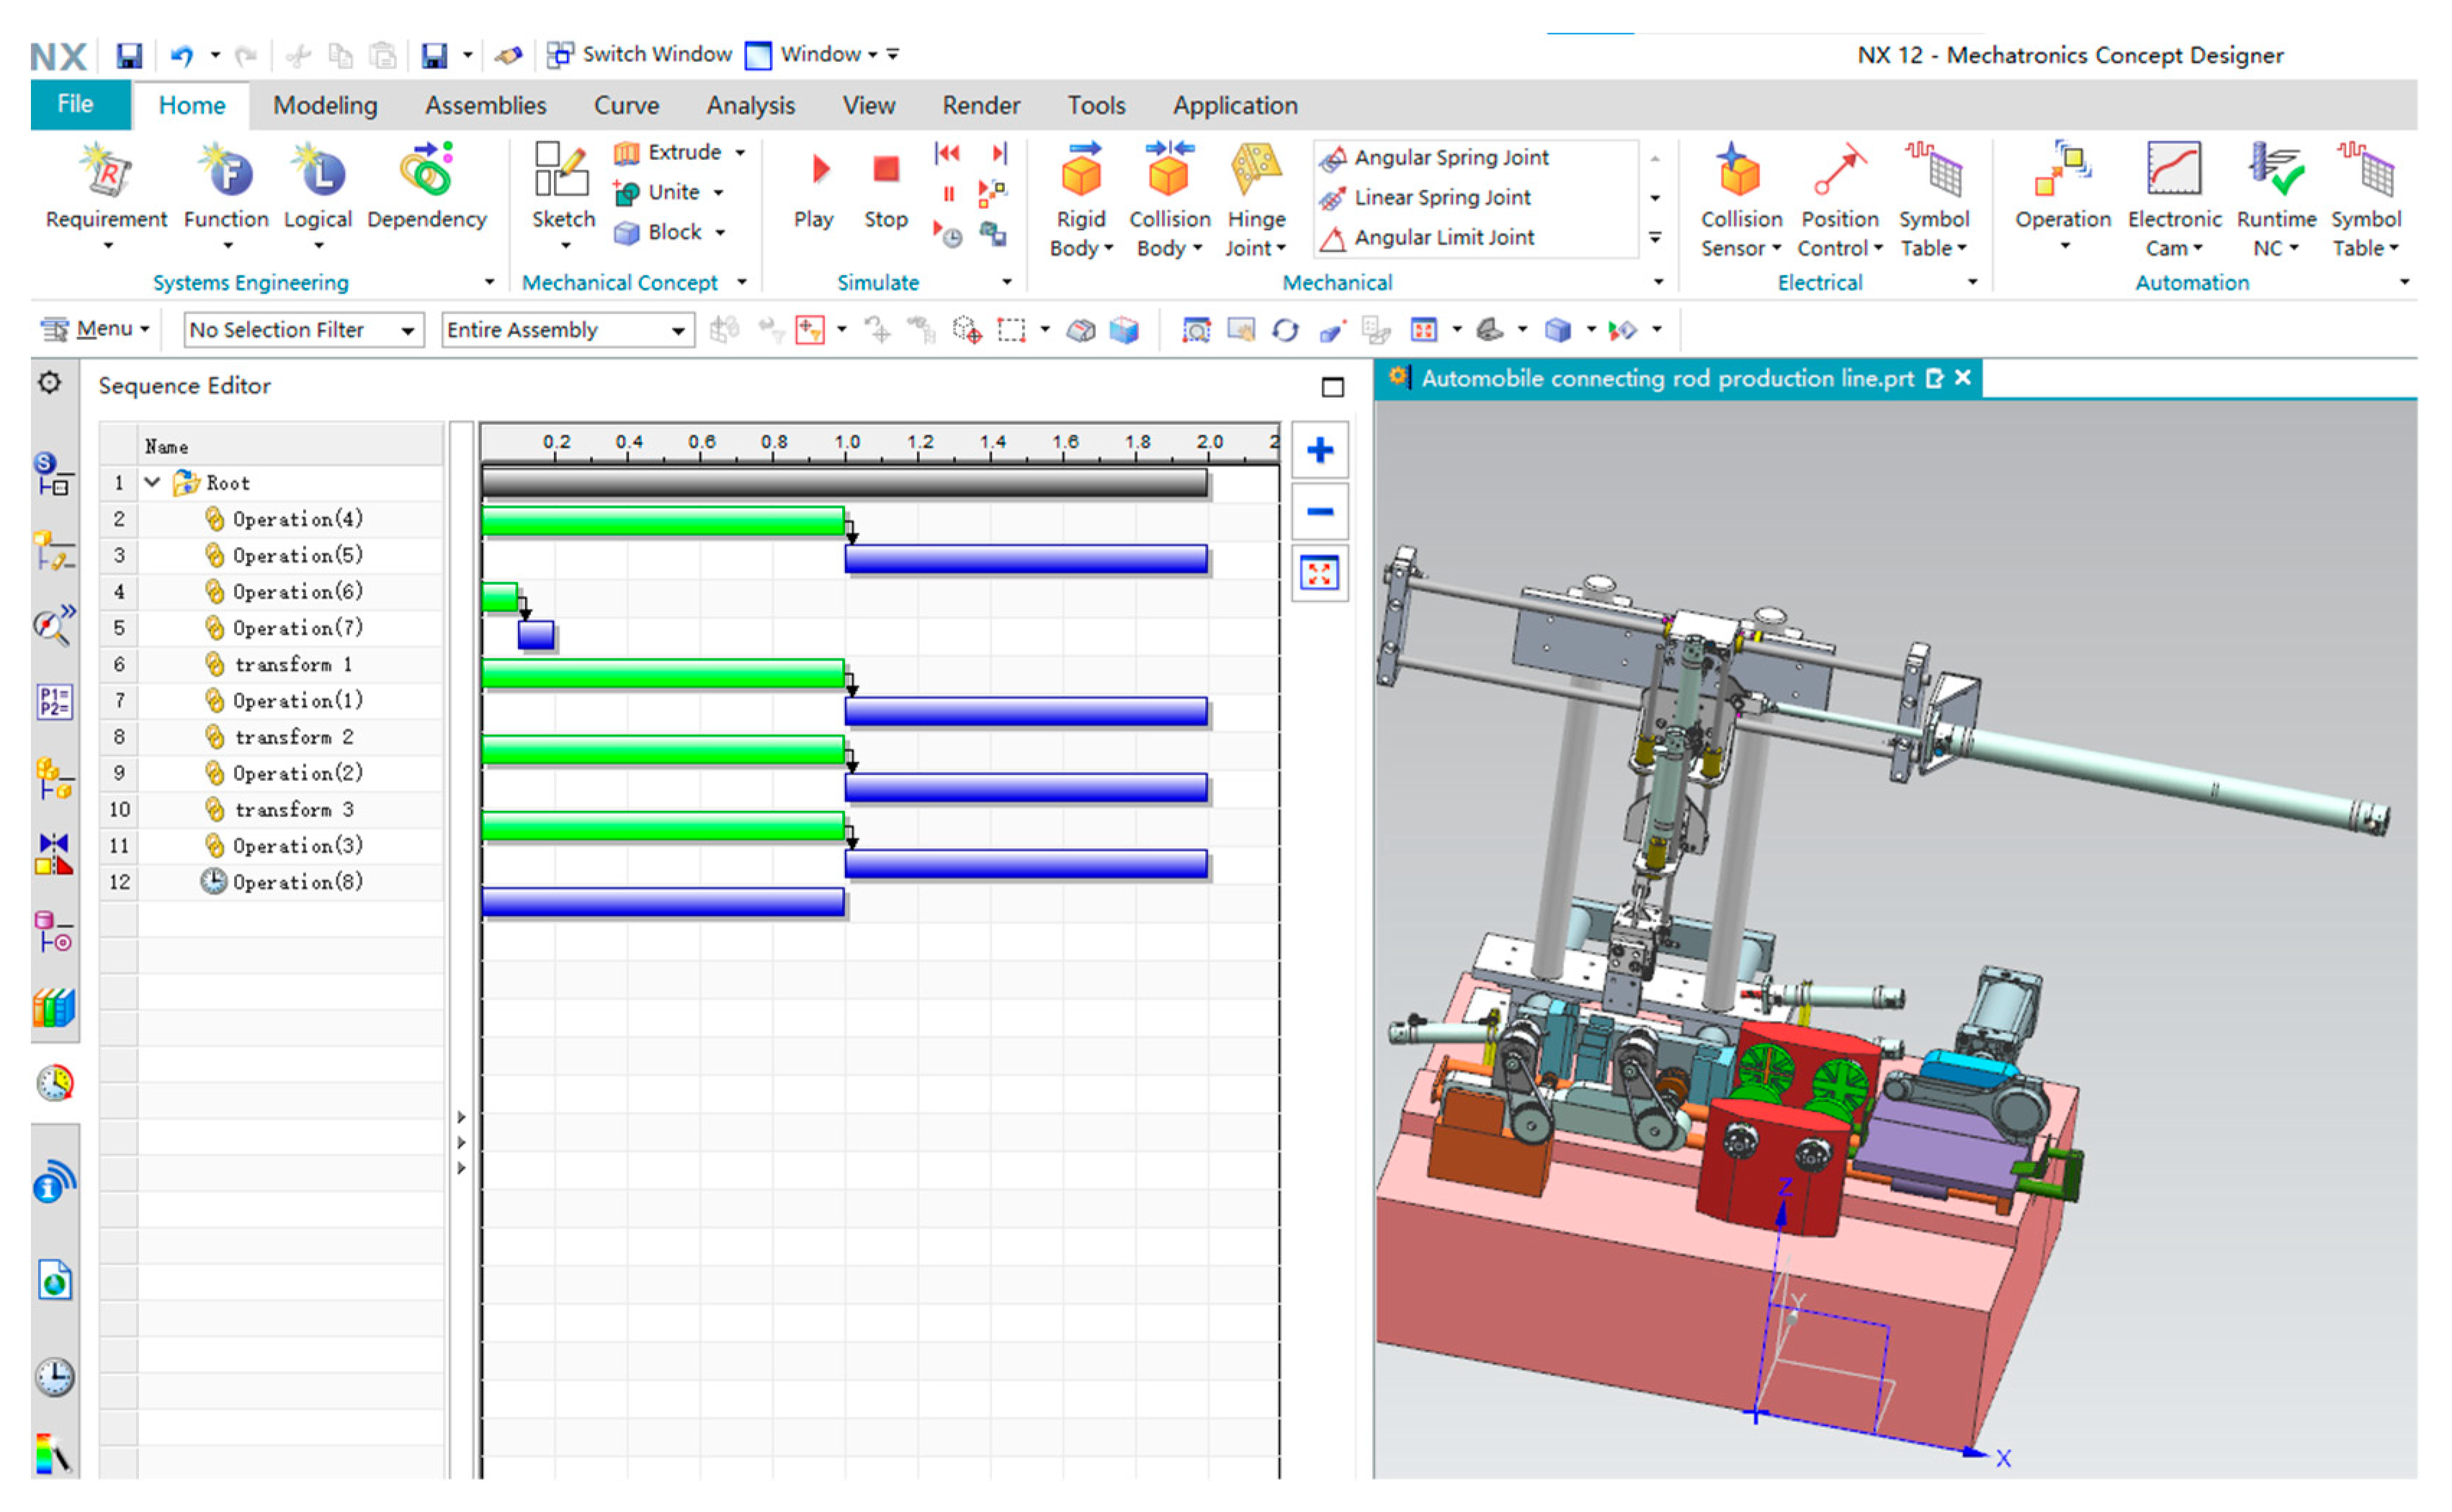Maximize the Sequence Editor panel
Image resolution: width=2452 pixels, height=1512 pixels.
pos(1332,387)
